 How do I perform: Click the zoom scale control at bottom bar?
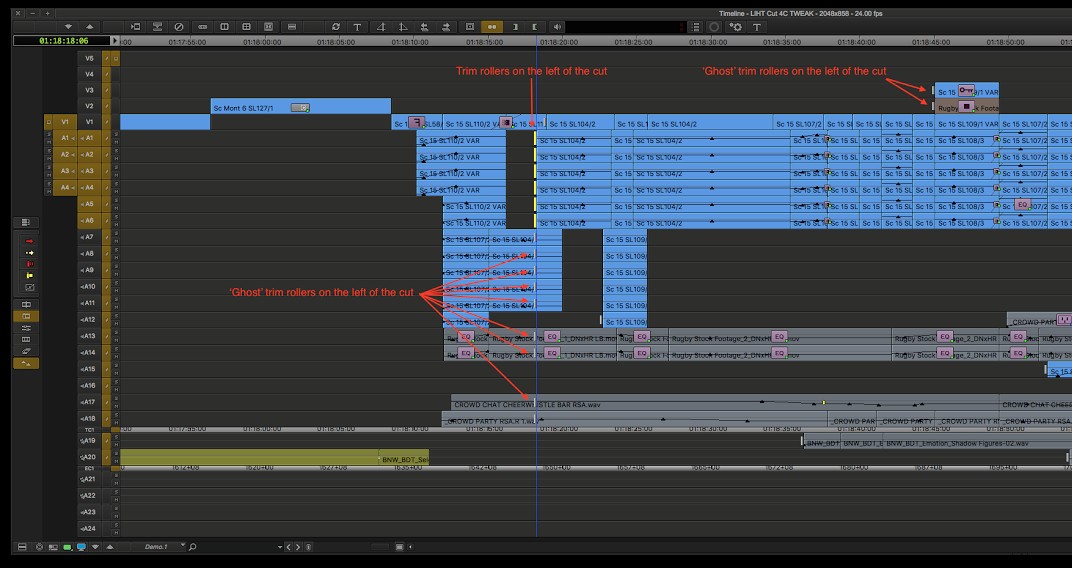click(x=378, y=547)
